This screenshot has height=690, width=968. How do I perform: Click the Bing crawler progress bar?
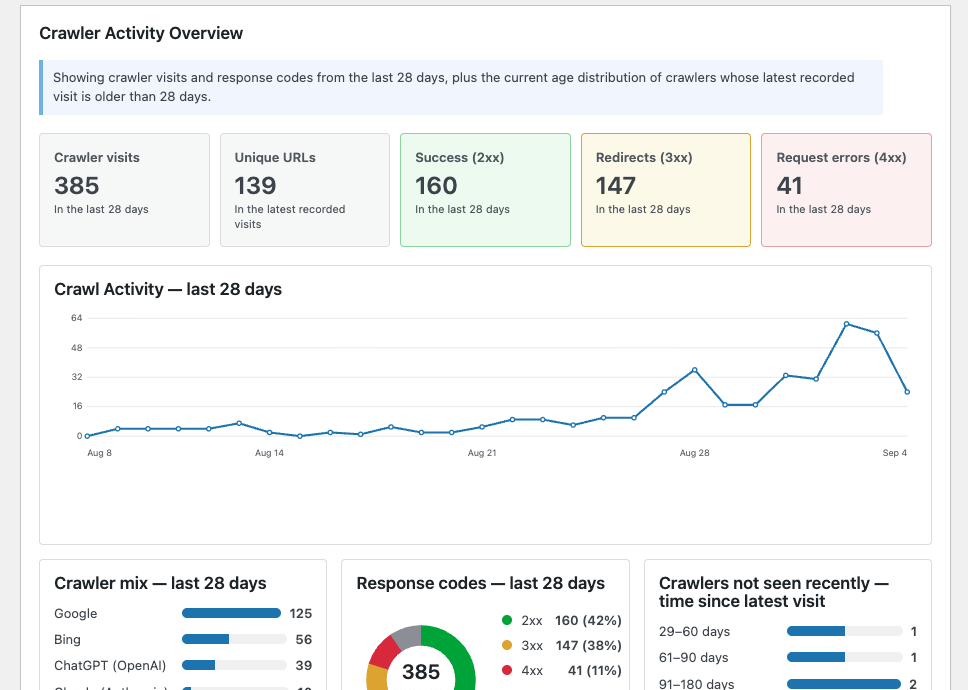(235, 639)
